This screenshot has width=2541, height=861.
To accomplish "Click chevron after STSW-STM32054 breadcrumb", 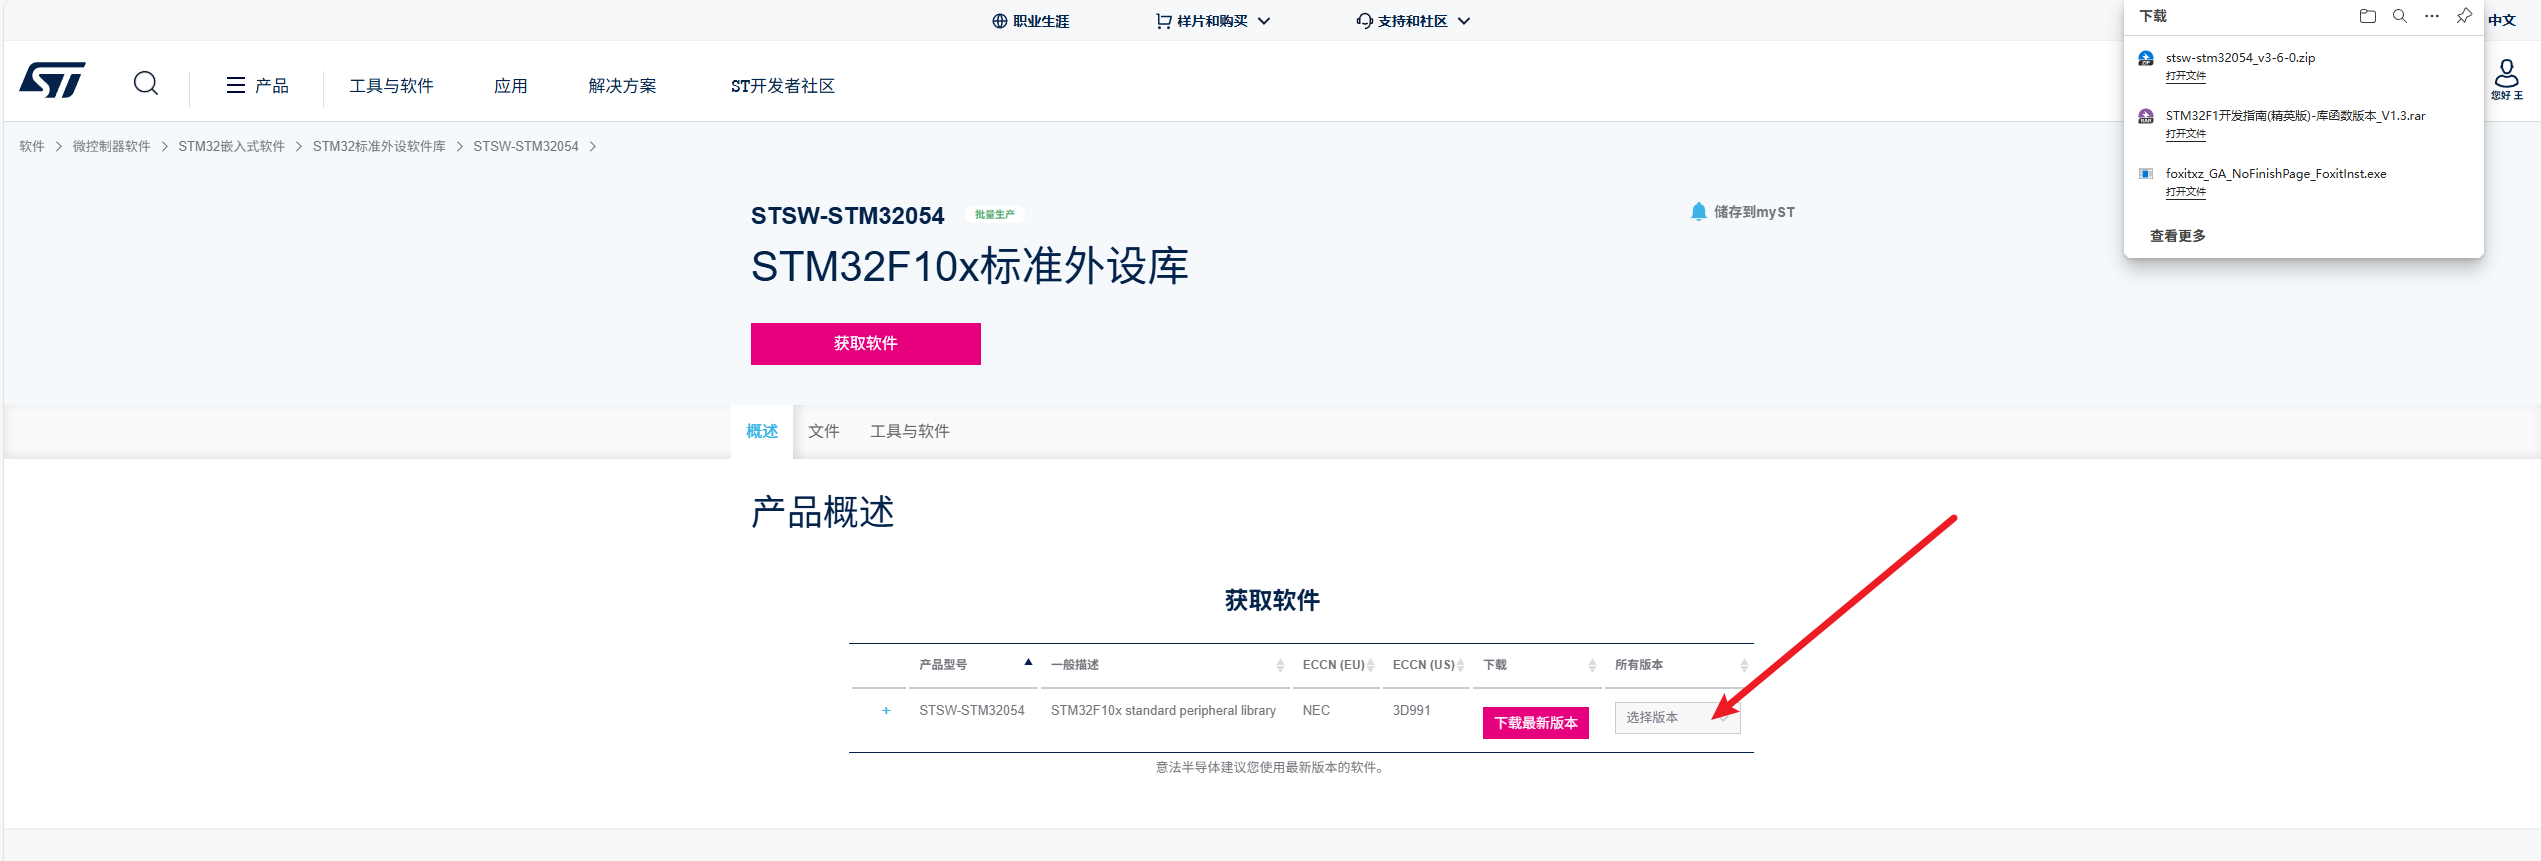I will 593,147.
